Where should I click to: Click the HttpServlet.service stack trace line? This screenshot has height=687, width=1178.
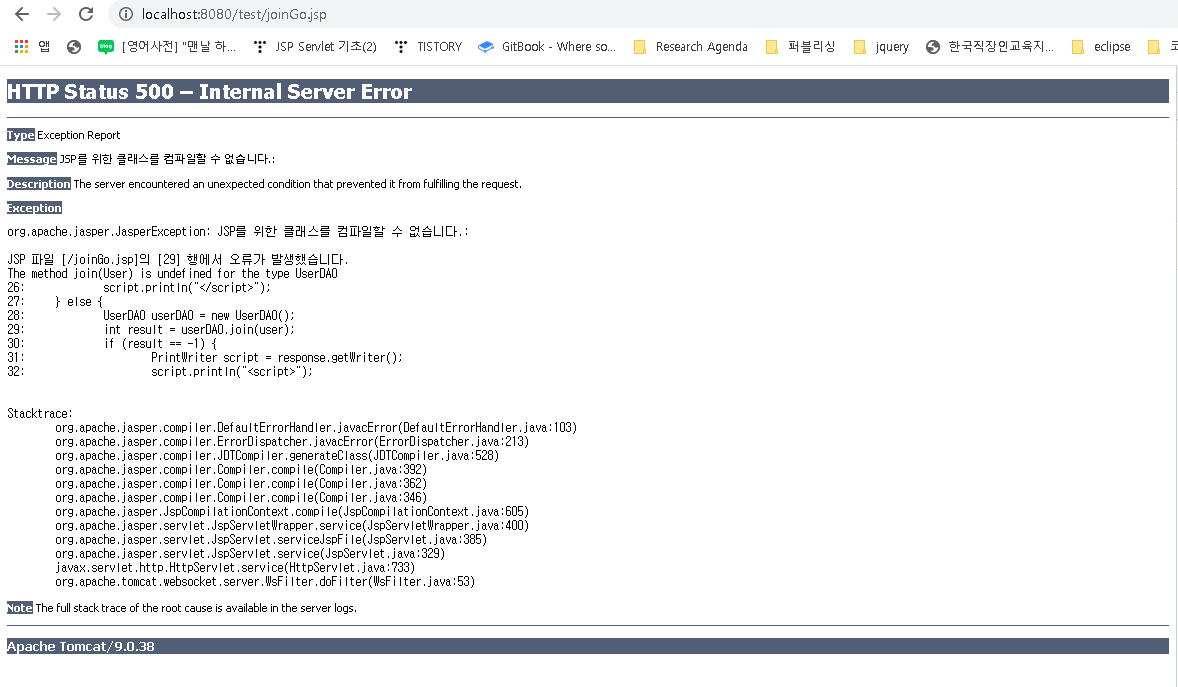[235, 567]
